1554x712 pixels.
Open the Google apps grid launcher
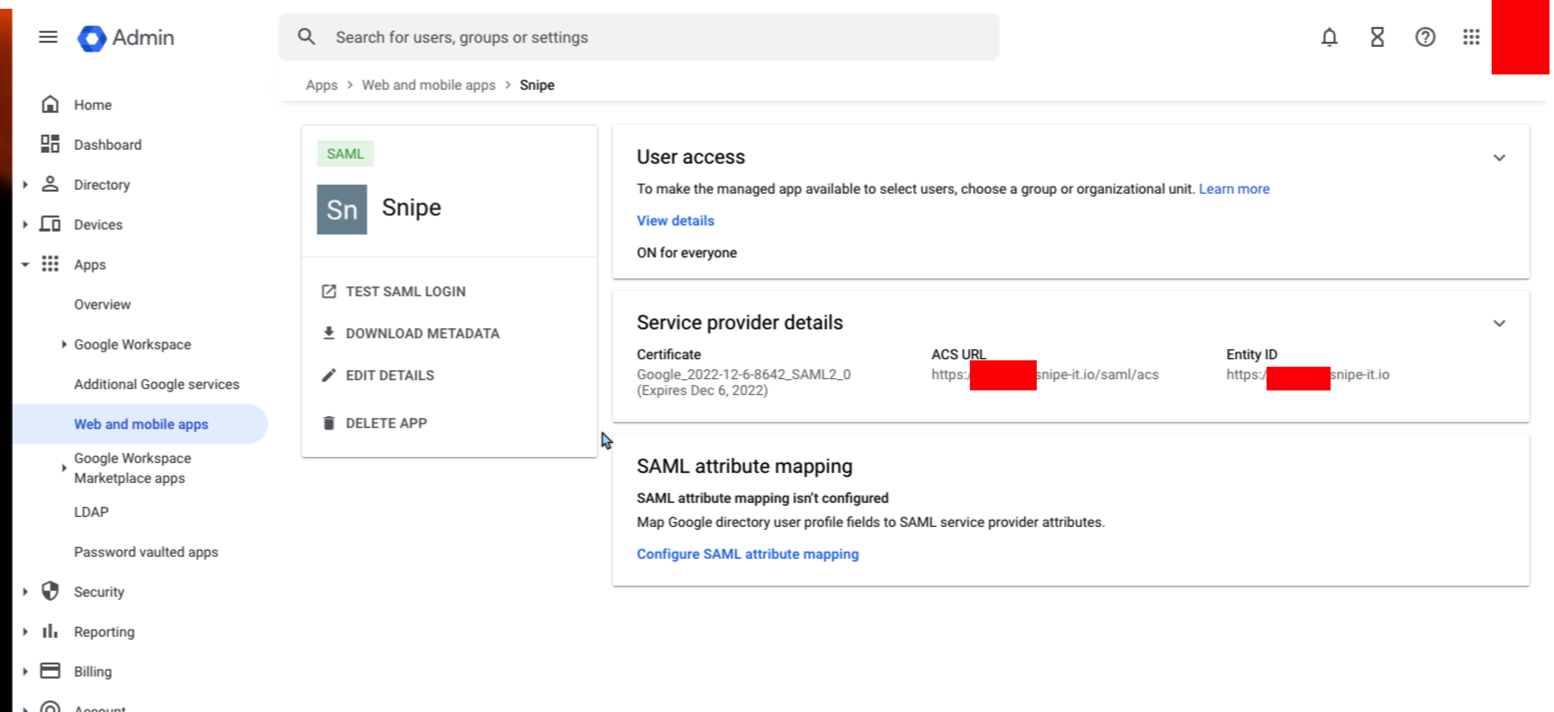pyautogui.click(x=1470, y=37)
